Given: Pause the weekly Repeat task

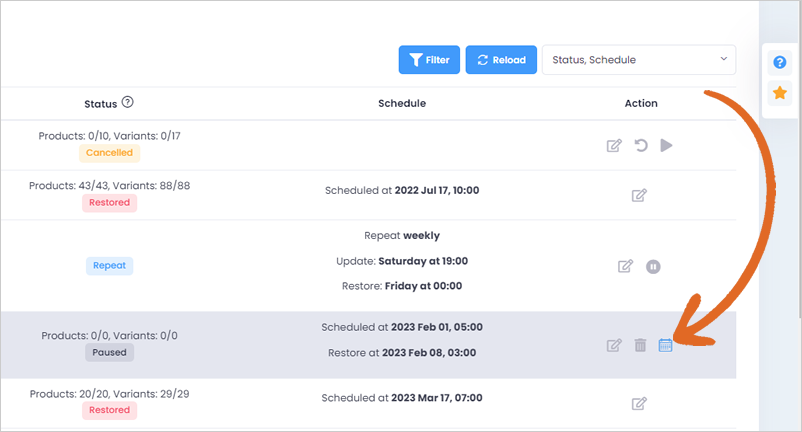Looking at the screenshot, I should 653,267.
